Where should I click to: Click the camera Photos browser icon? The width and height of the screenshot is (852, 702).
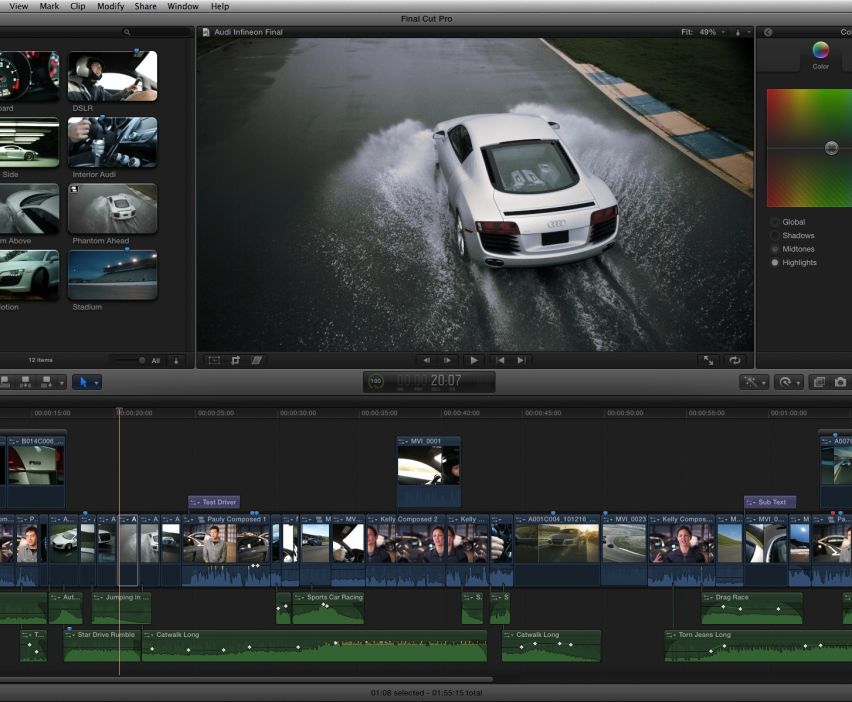coord(840,382)
